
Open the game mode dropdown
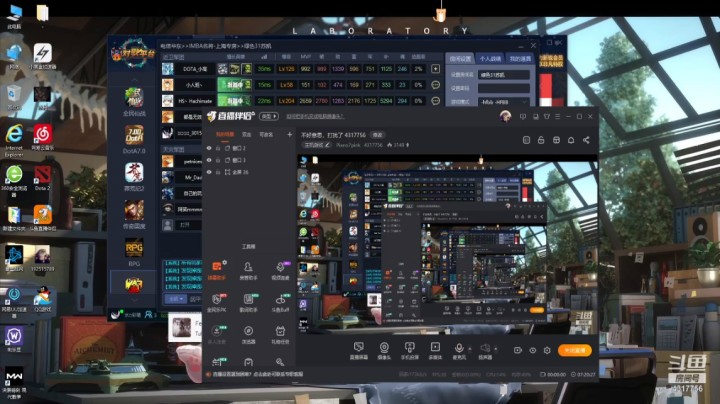[504, 102]
